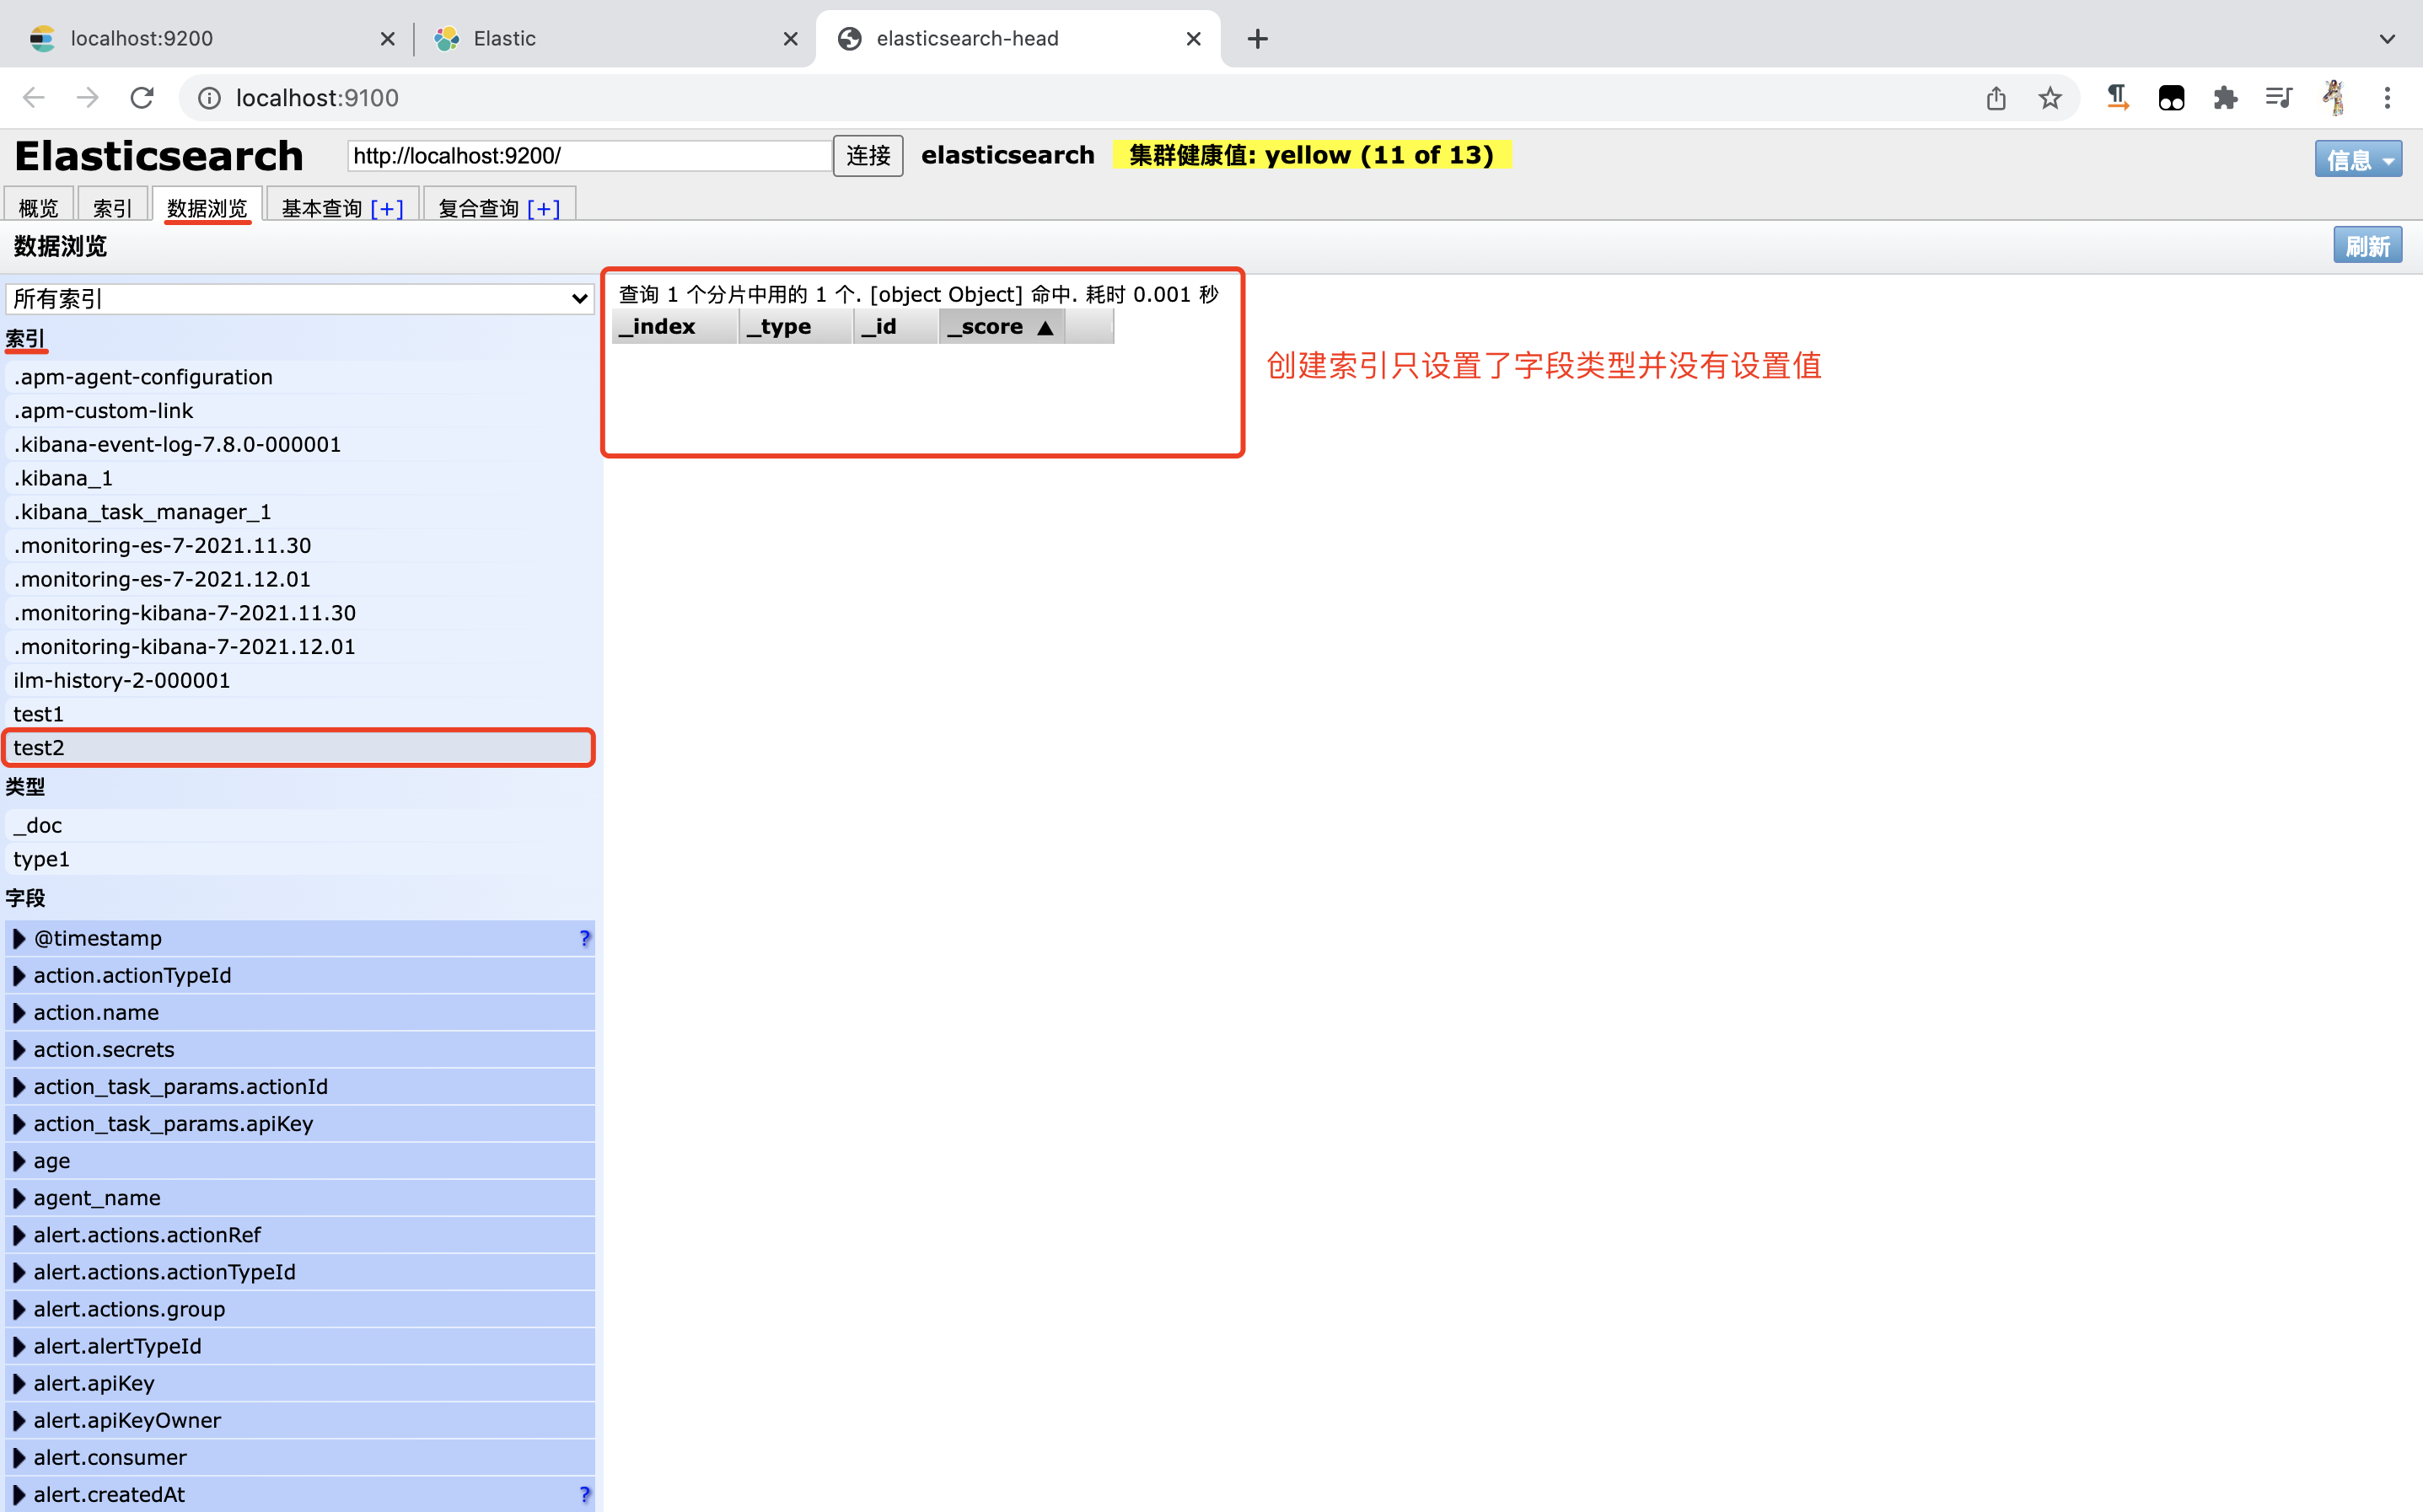Open the media control playlist icon
This screenshot has width=2423, height=1512.
(x=2279, y=97)
